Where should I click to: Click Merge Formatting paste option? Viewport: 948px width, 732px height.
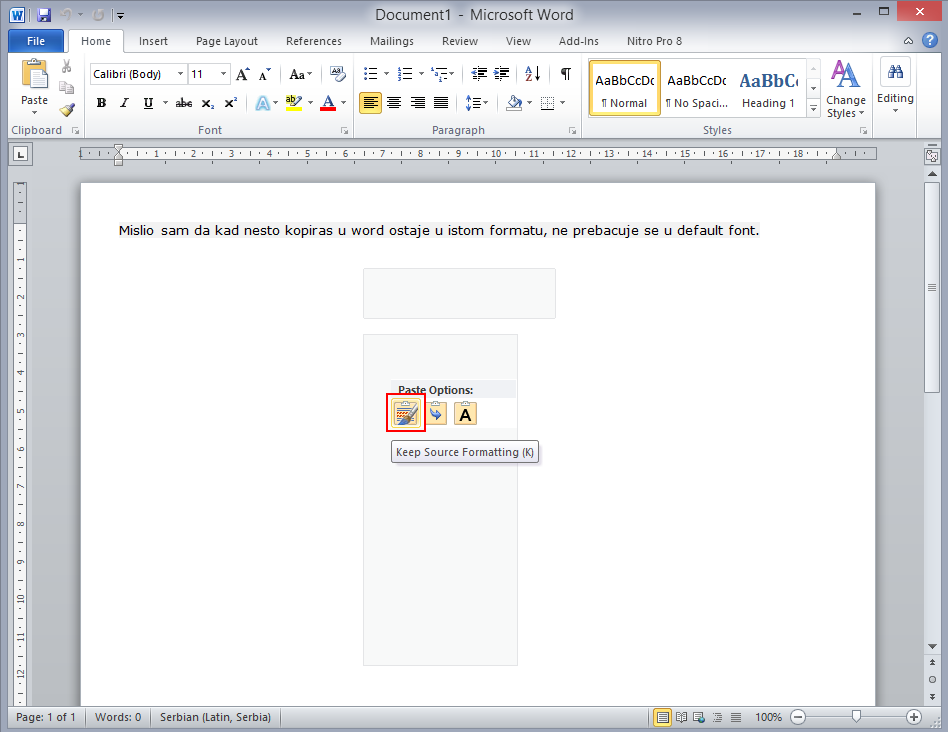[436, 413]
